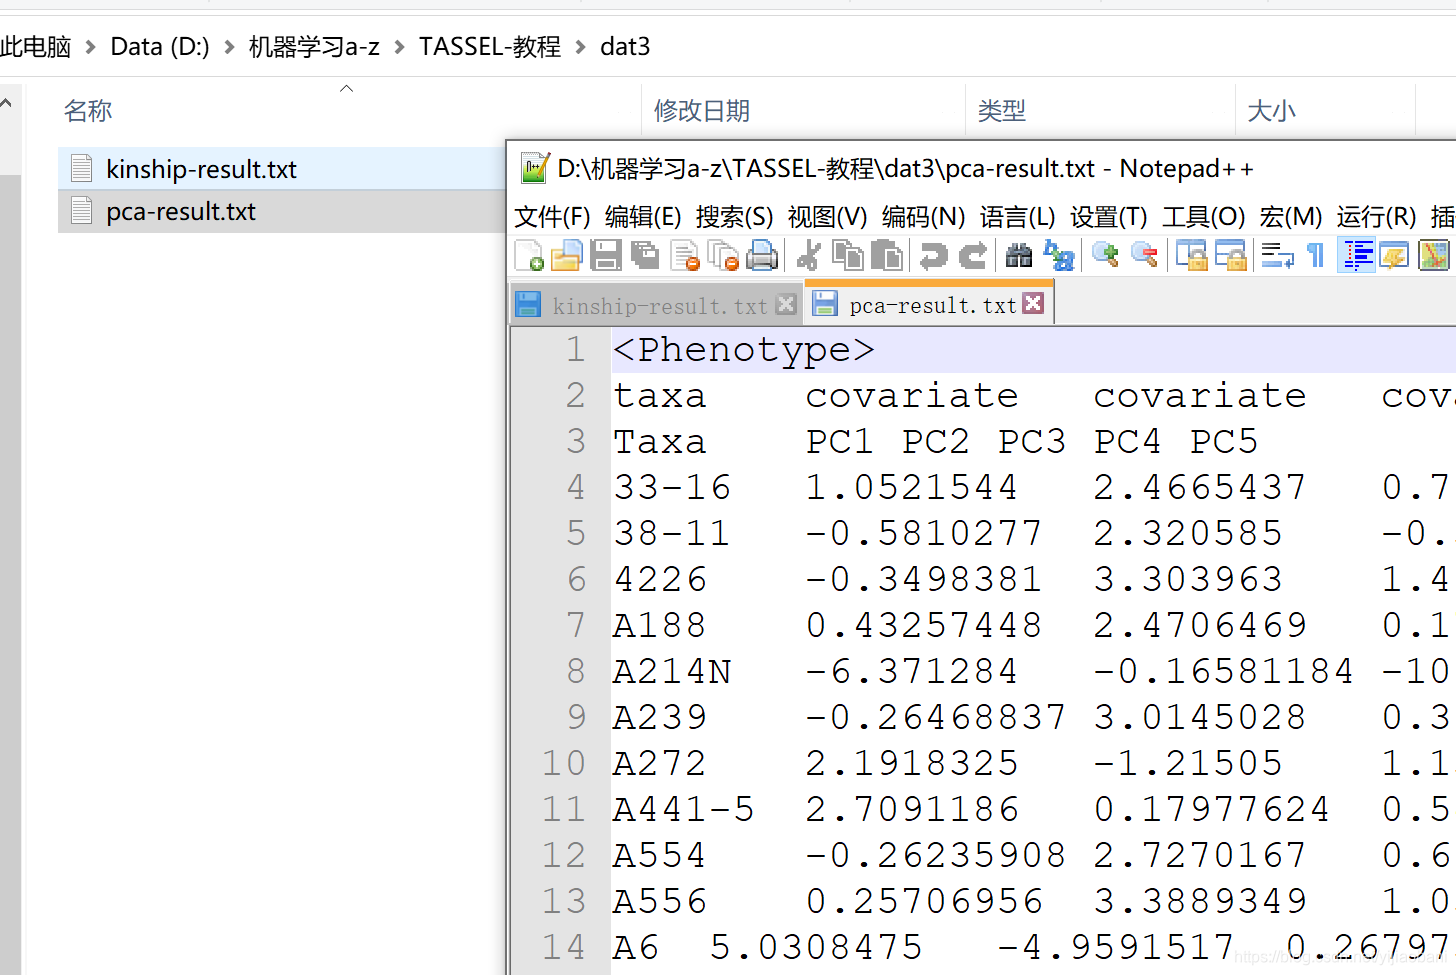Screen dimensions: 1456x975
Task: Select pca-result.txt in the file list
Action: pos(180,211)
